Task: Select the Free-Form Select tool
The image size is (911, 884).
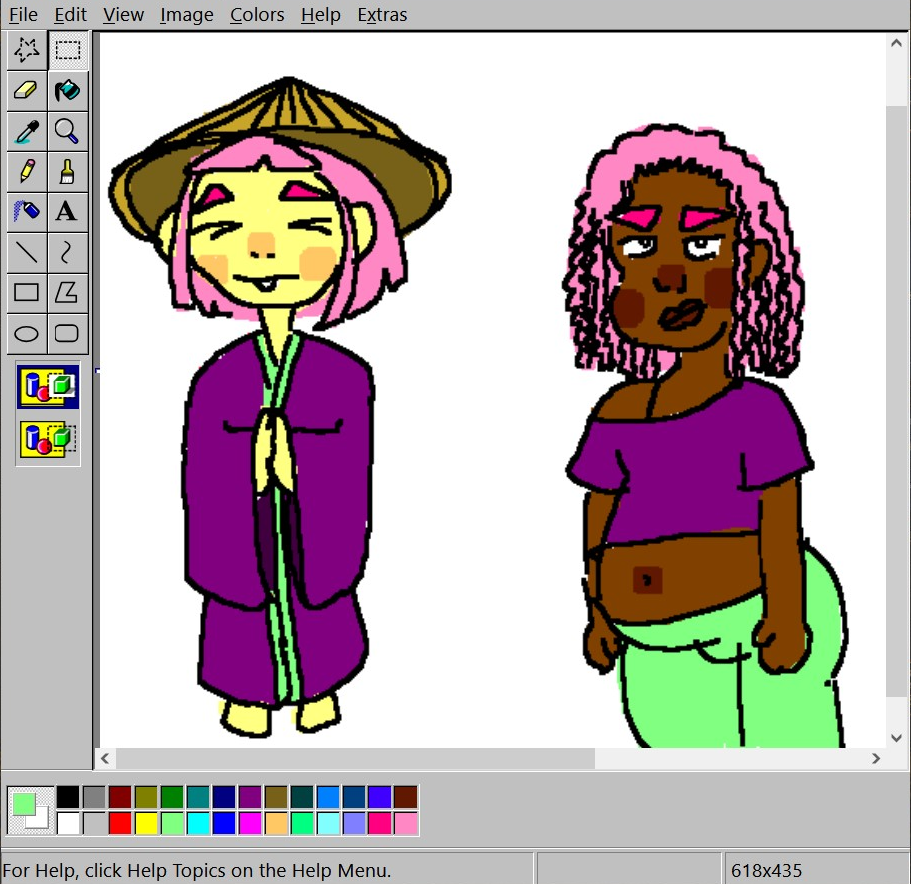Action: pos(27,50)
